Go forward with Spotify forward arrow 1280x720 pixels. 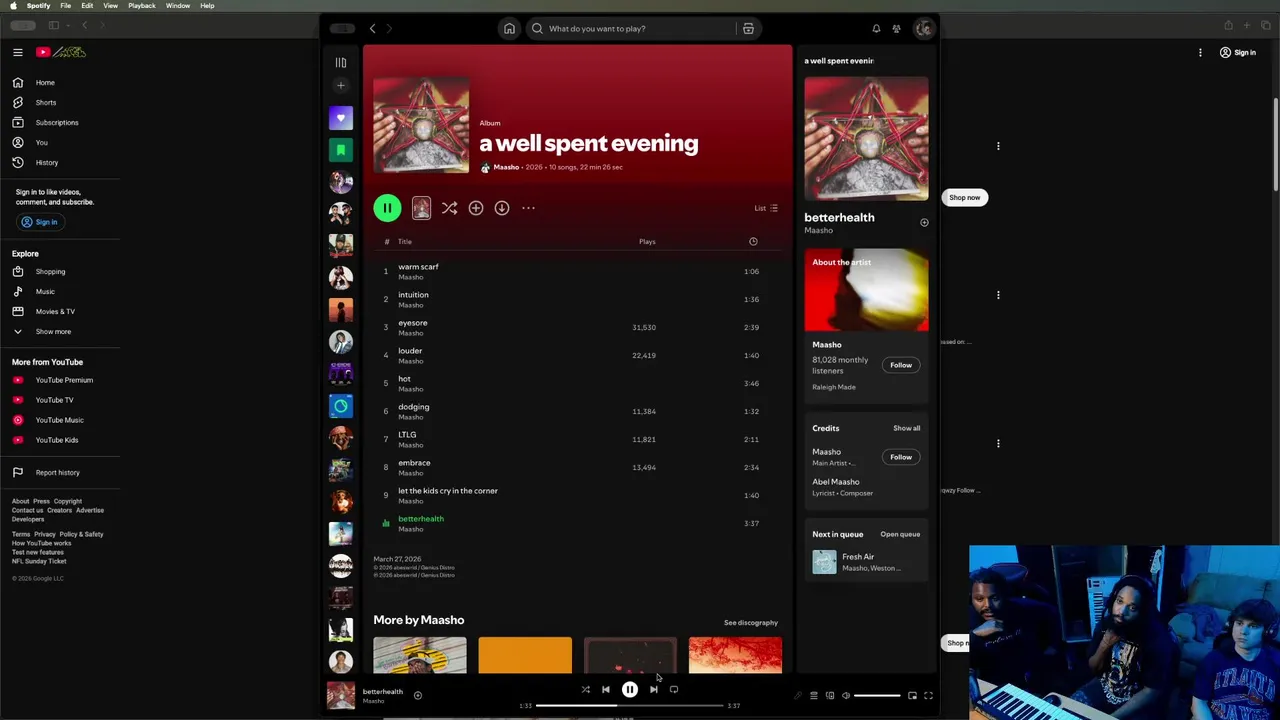[x=389, y=28]
